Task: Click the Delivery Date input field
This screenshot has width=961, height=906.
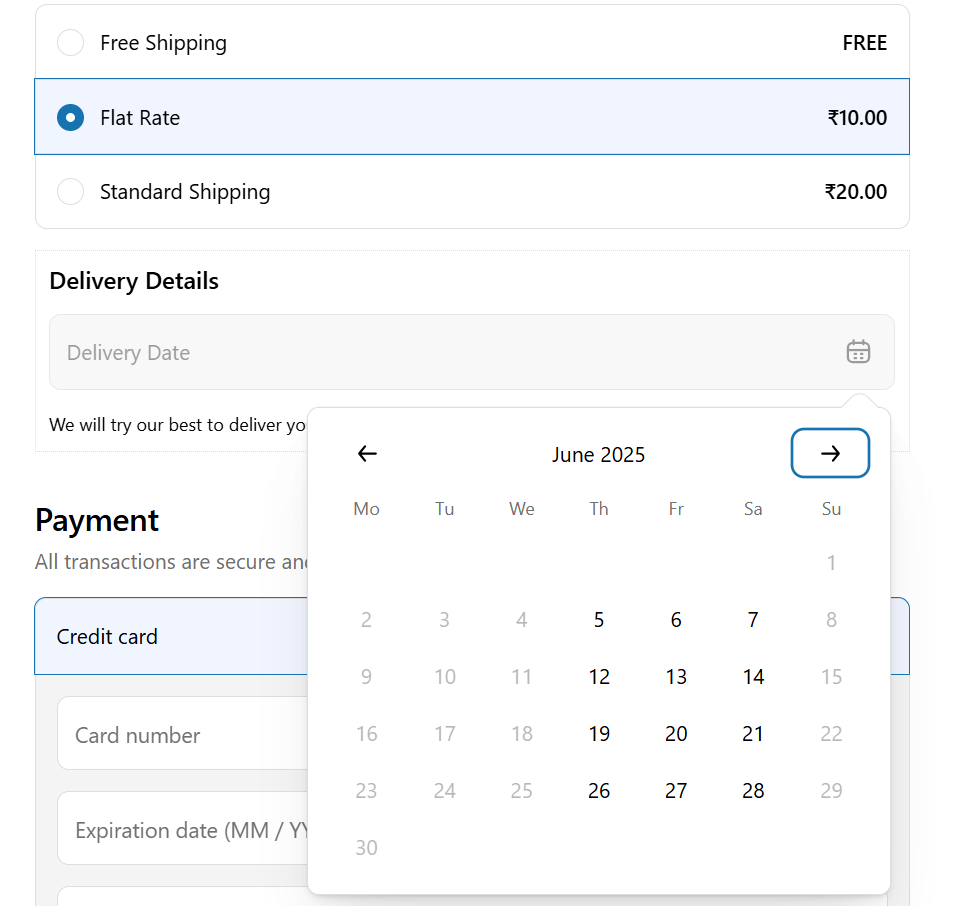Action: 471,352
